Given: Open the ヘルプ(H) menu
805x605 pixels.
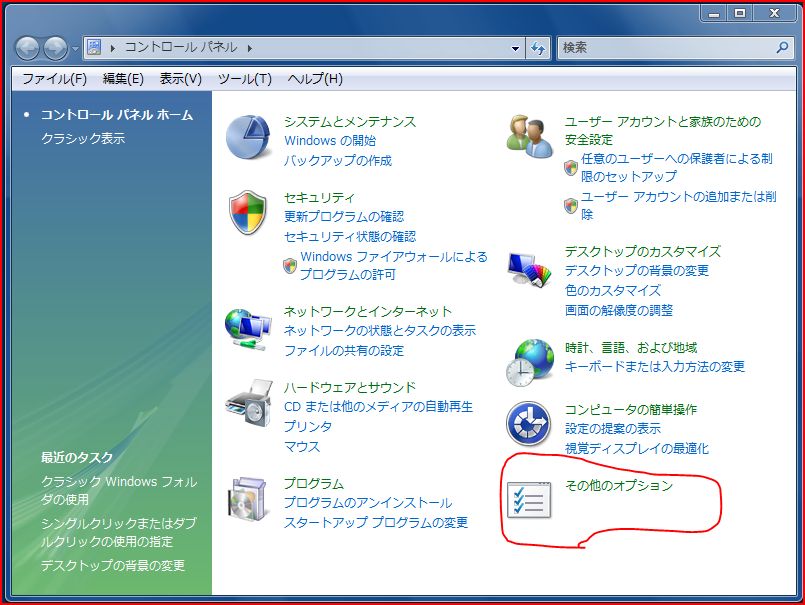Looking at the screenshot, I should pos(315,79).
